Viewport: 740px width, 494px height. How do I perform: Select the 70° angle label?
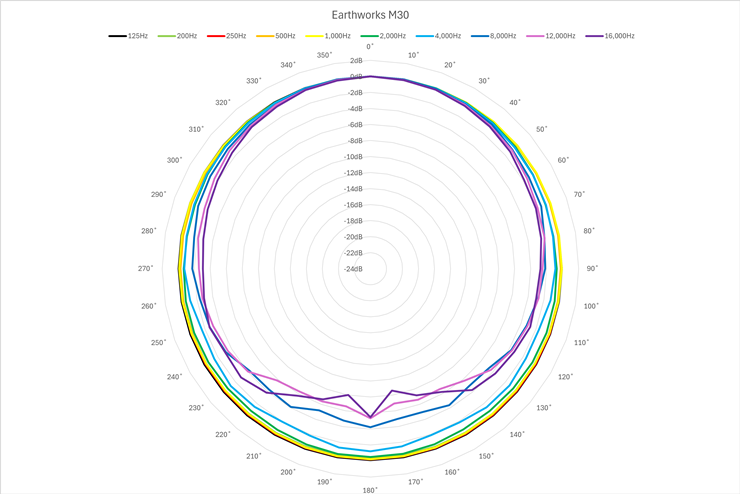[x=579, y=194]
